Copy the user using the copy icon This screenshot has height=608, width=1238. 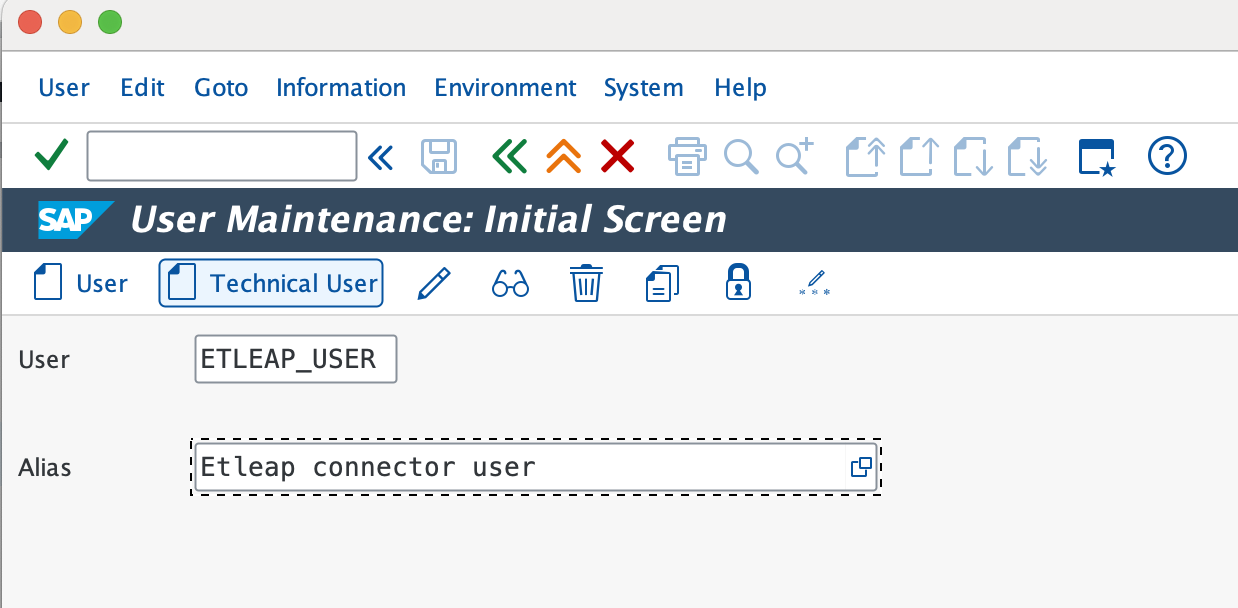tap(661, 283)
